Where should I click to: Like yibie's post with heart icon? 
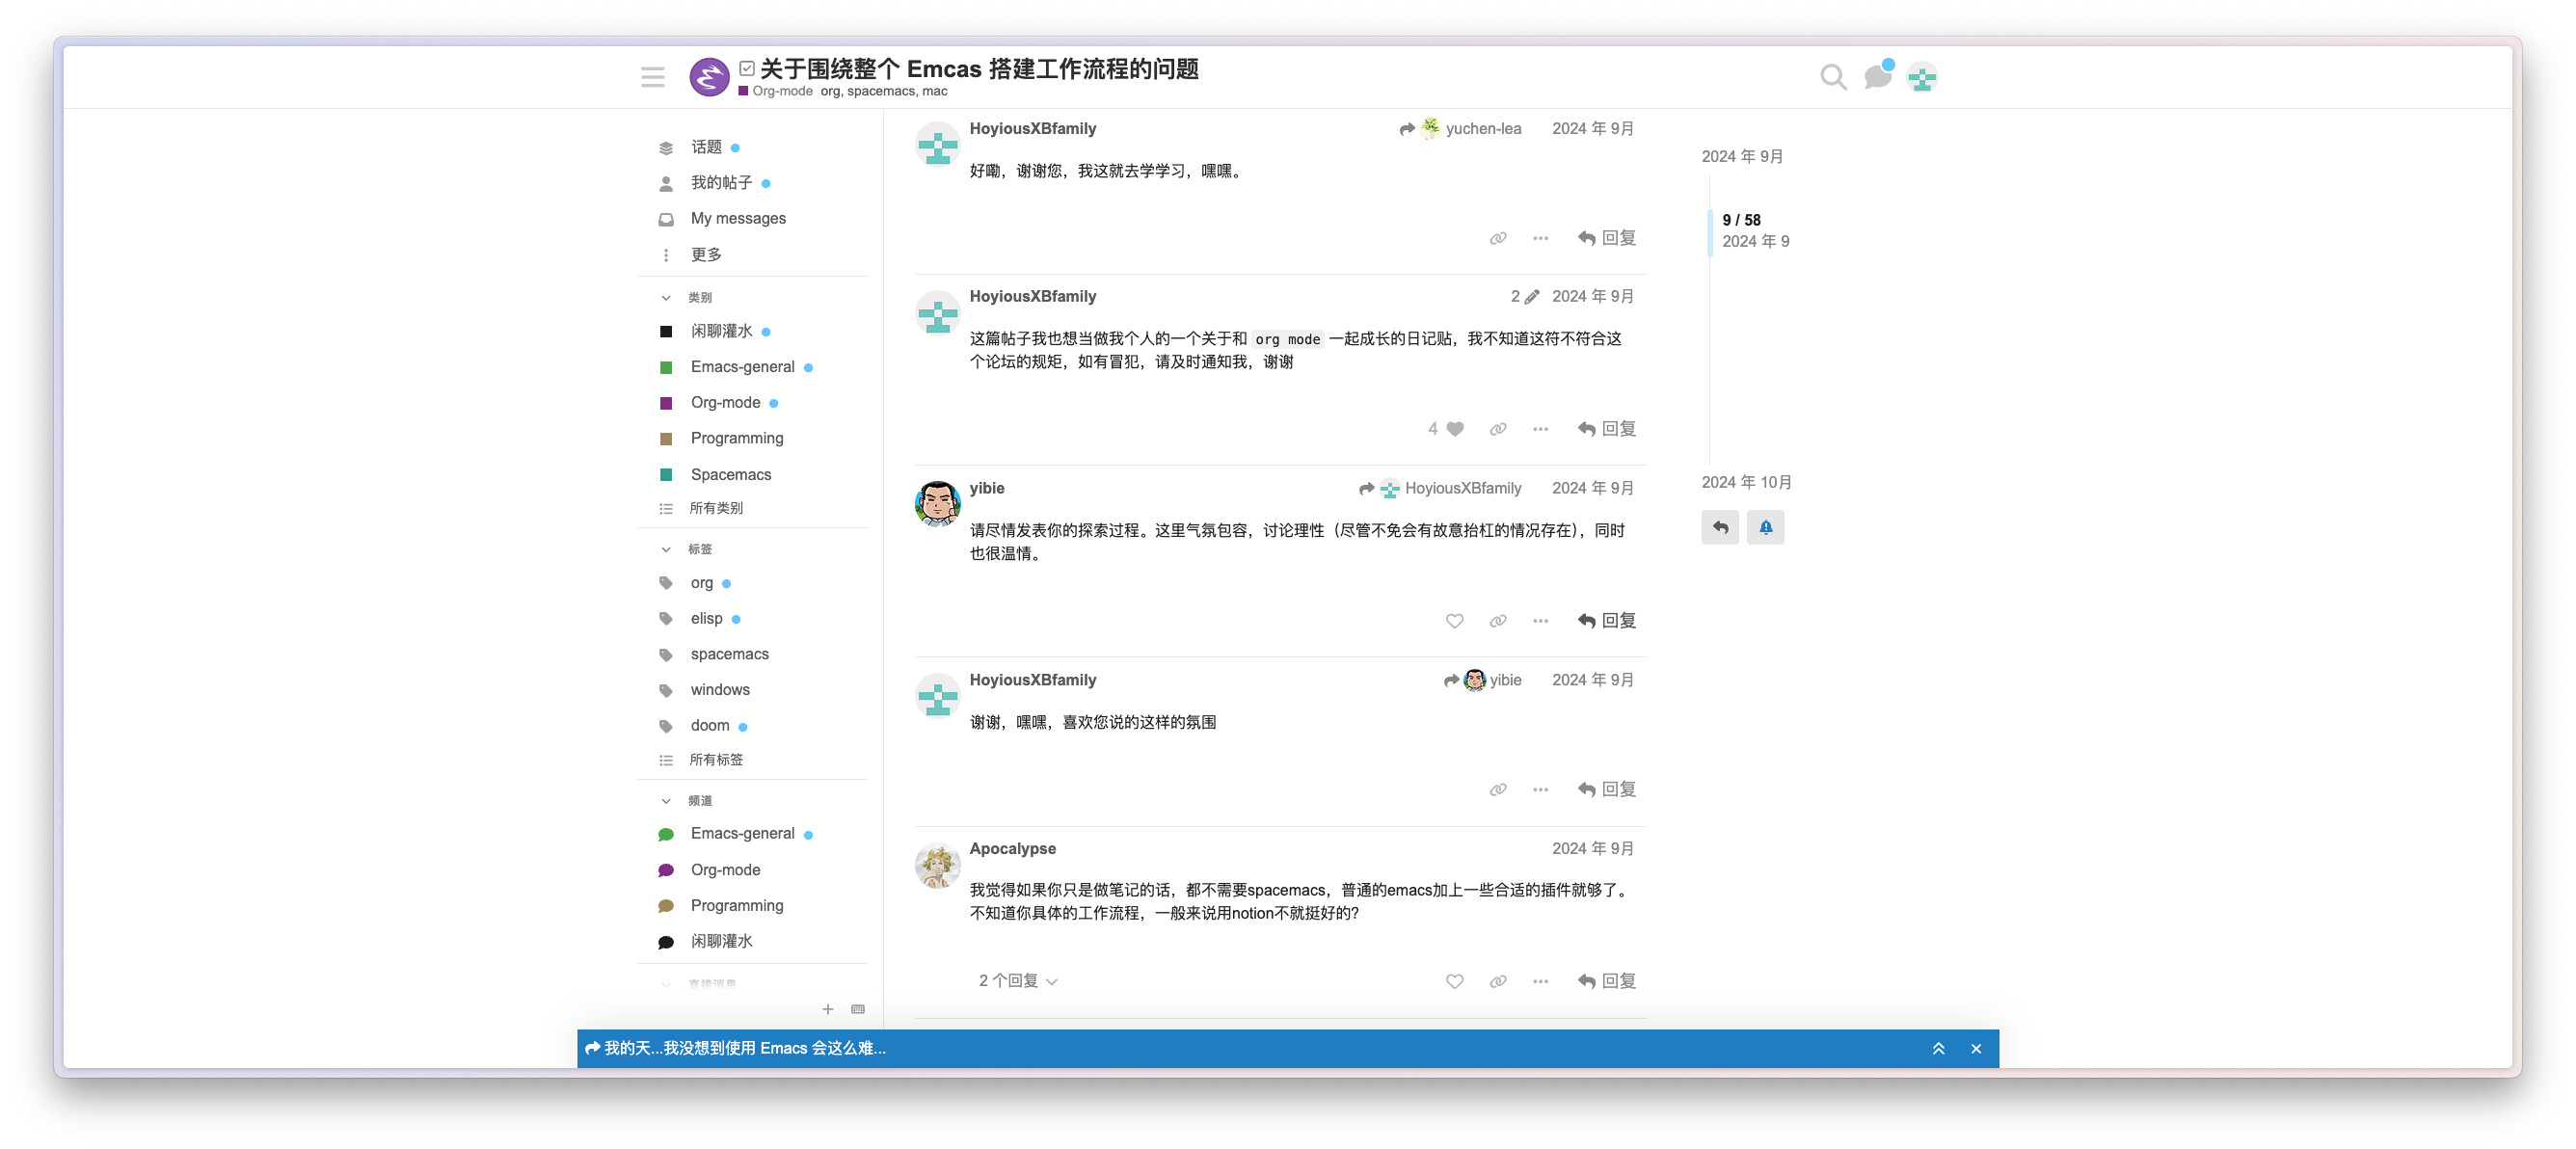point(1454,621)
